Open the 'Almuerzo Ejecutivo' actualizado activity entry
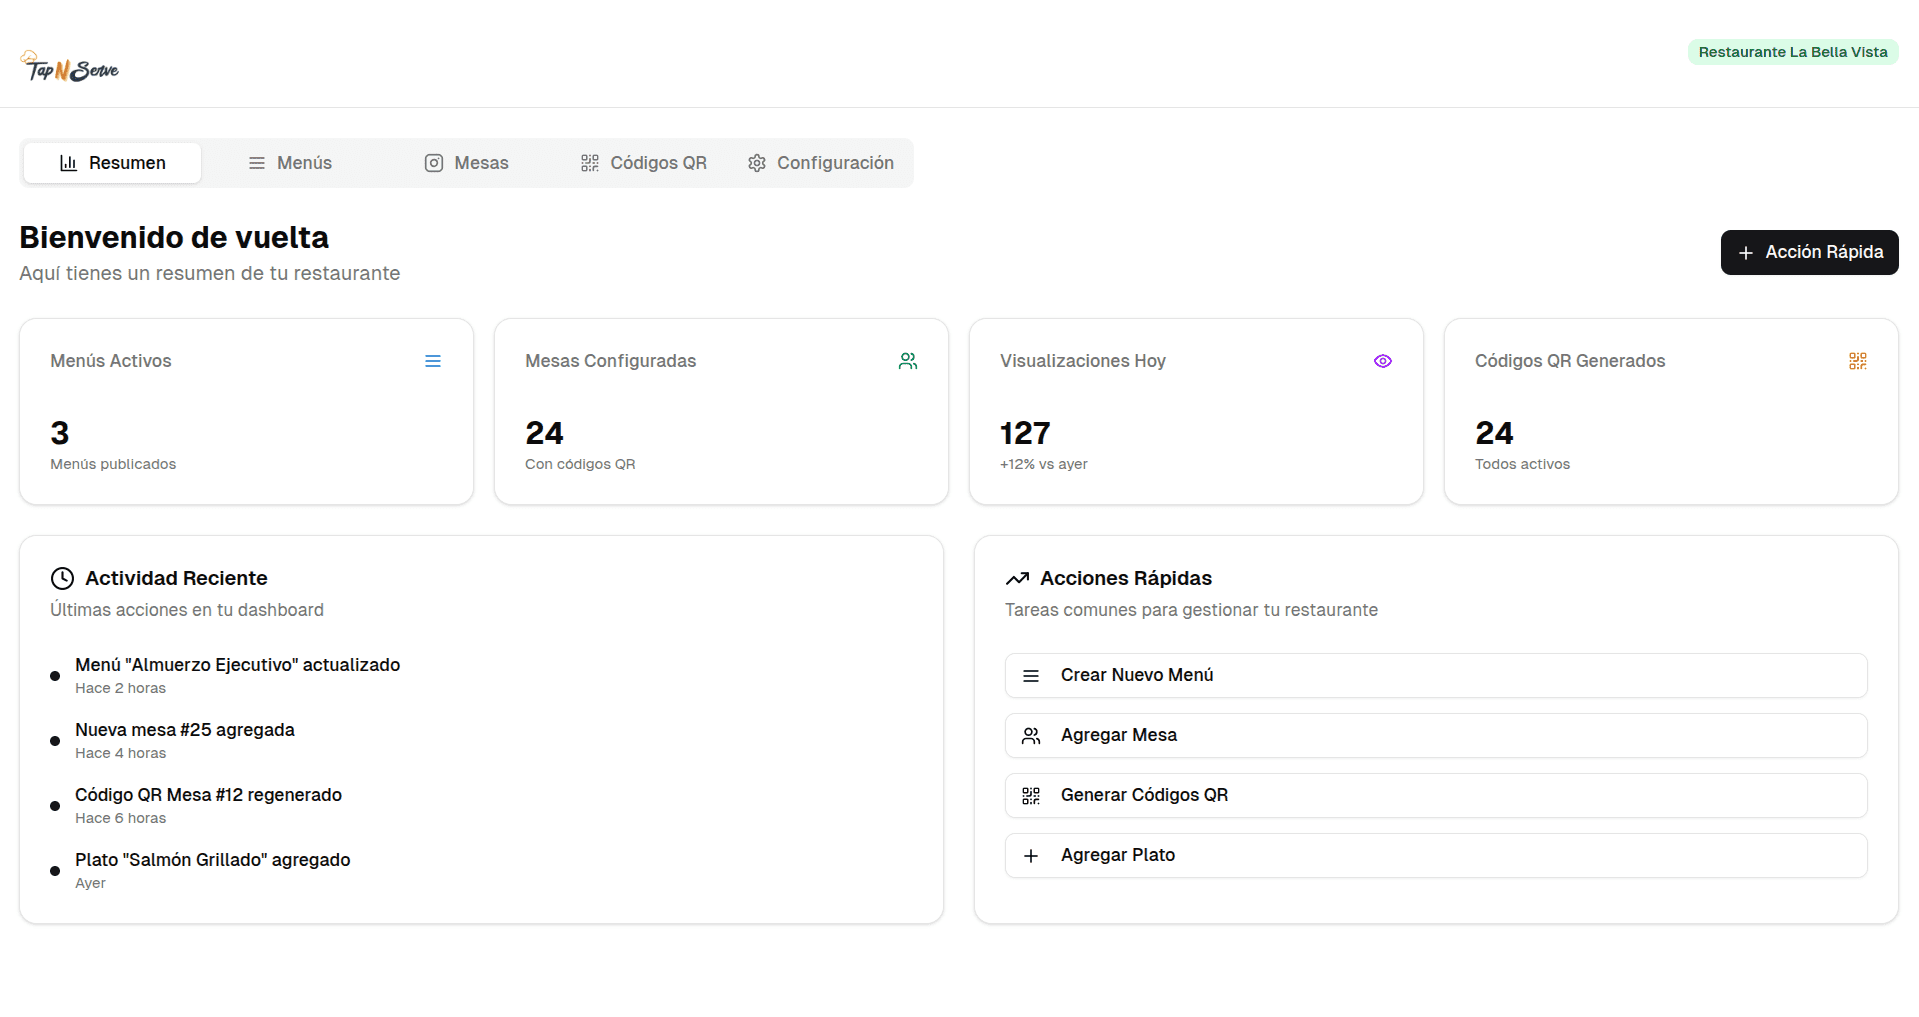1919x1017 pixels. [x=237, y=665]
